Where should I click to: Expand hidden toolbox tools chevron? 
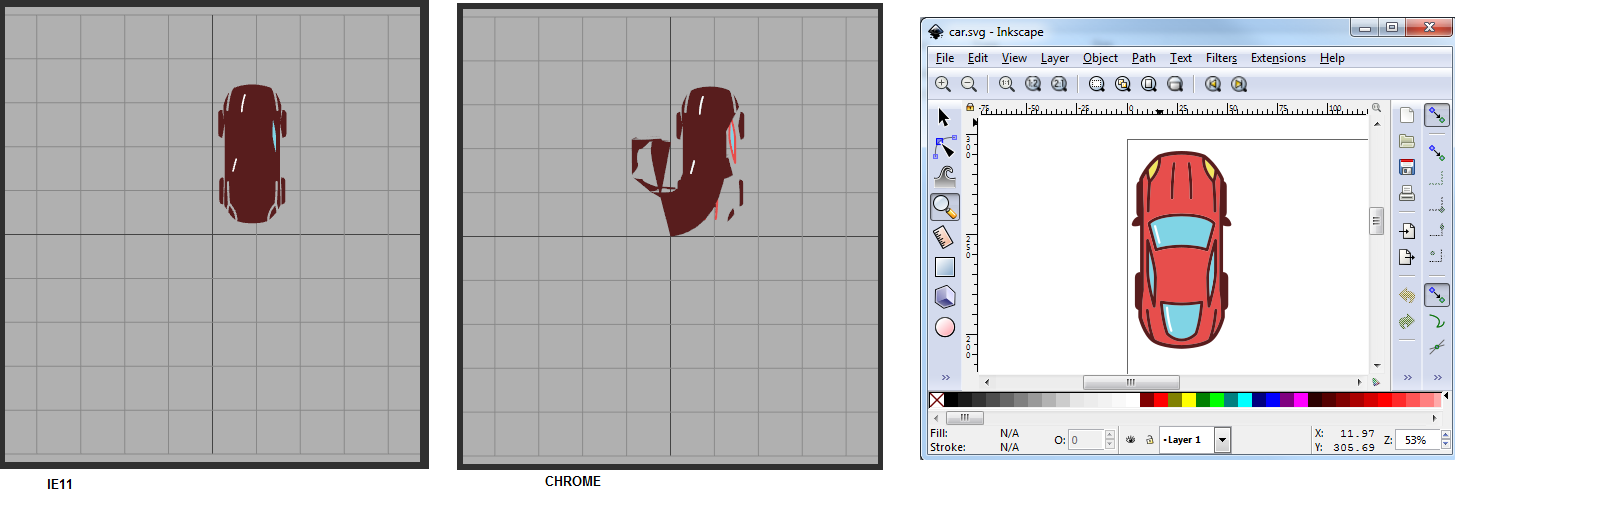945,378
